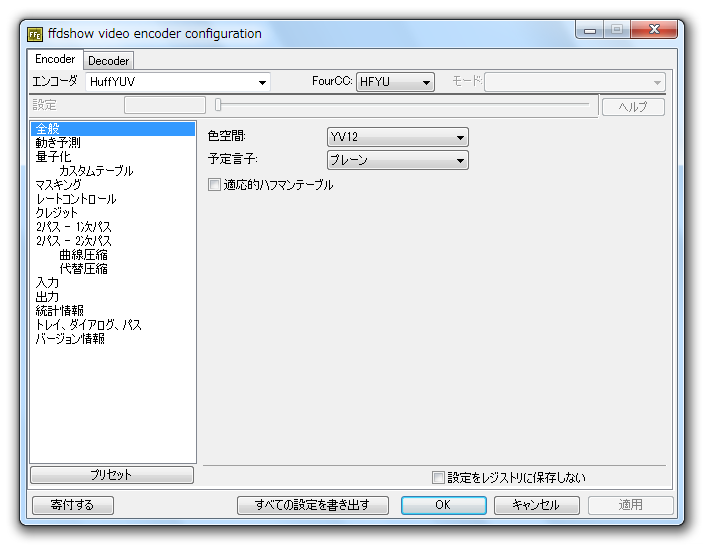The height and width of the screenshot is (548, 708).
Task: Click the 適用 button
Action: click(x=630, y=505)
